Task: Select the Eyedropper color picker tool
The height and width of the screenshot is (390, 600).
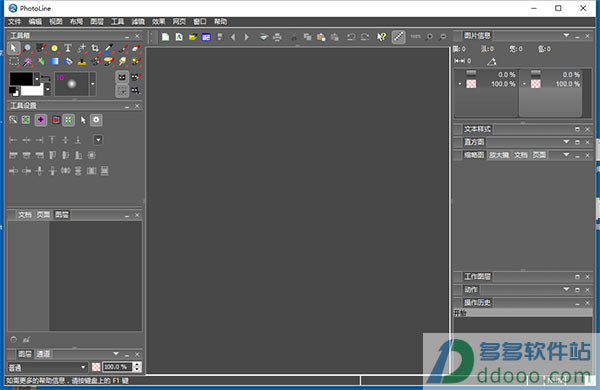Action: (x=109, y=48)
